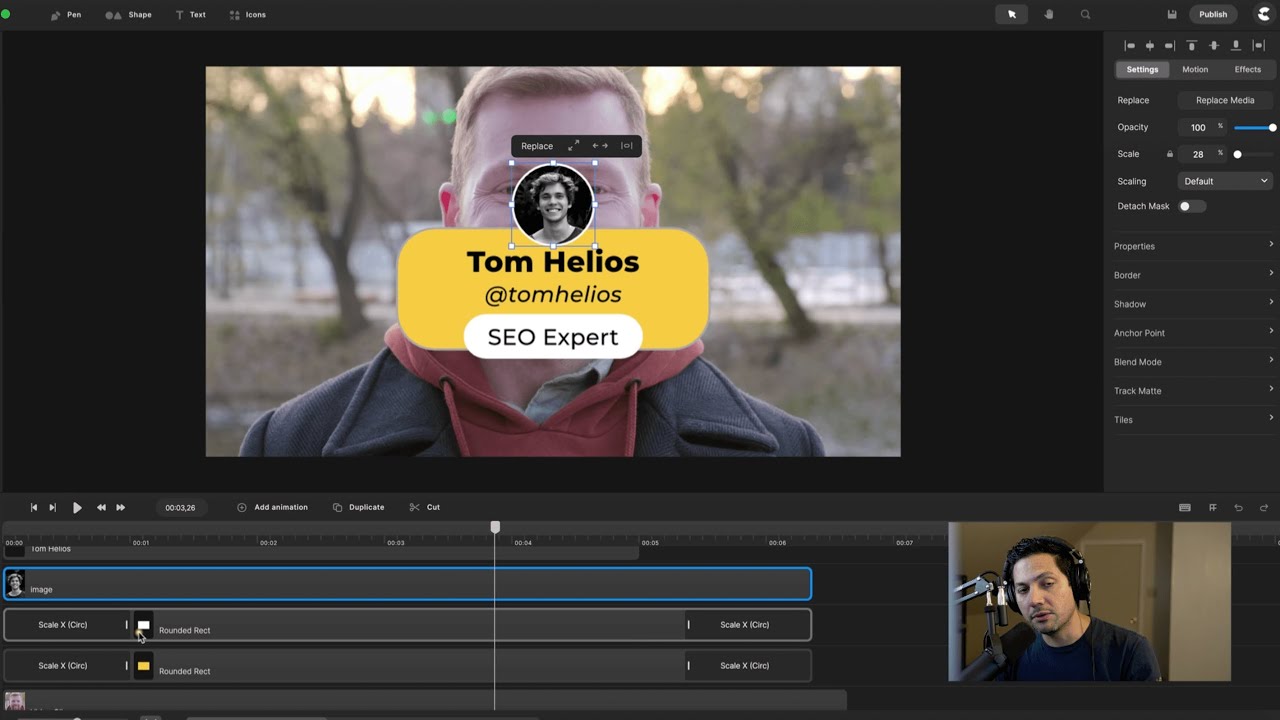Click the Scale slider

[x=1254, y=154]
